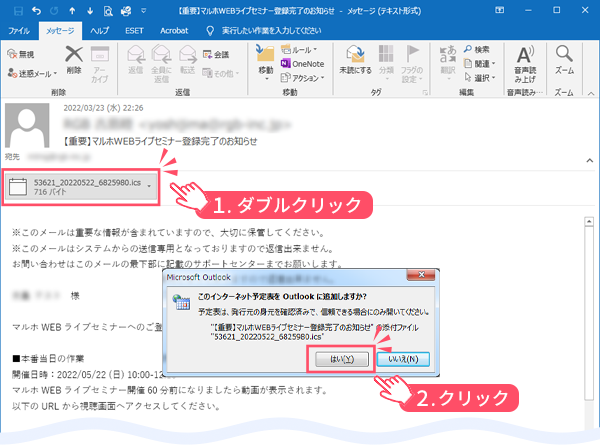600x445 pixels.
Task: Click the Save icon in quick access toolbar
Action: [x=18, y=11]
